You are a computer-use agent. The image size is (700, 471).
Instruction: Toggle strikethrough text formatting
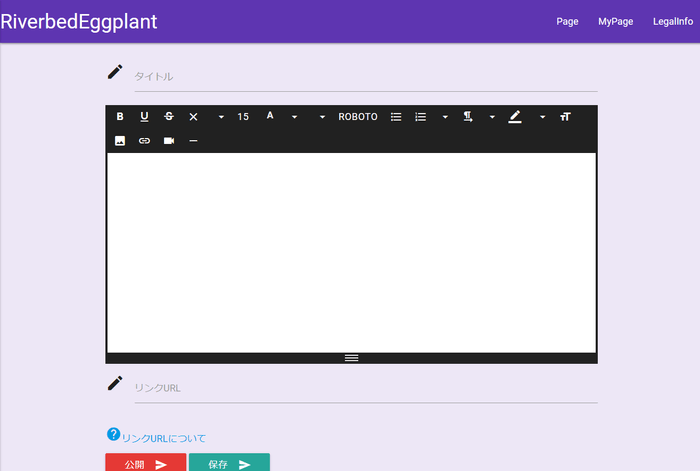(168, 117)
